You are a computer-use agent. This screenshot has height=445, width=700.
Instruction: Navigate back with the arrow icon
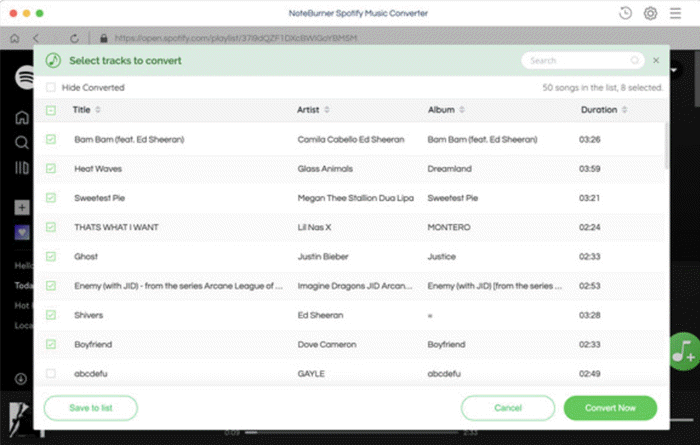[36, 38]
